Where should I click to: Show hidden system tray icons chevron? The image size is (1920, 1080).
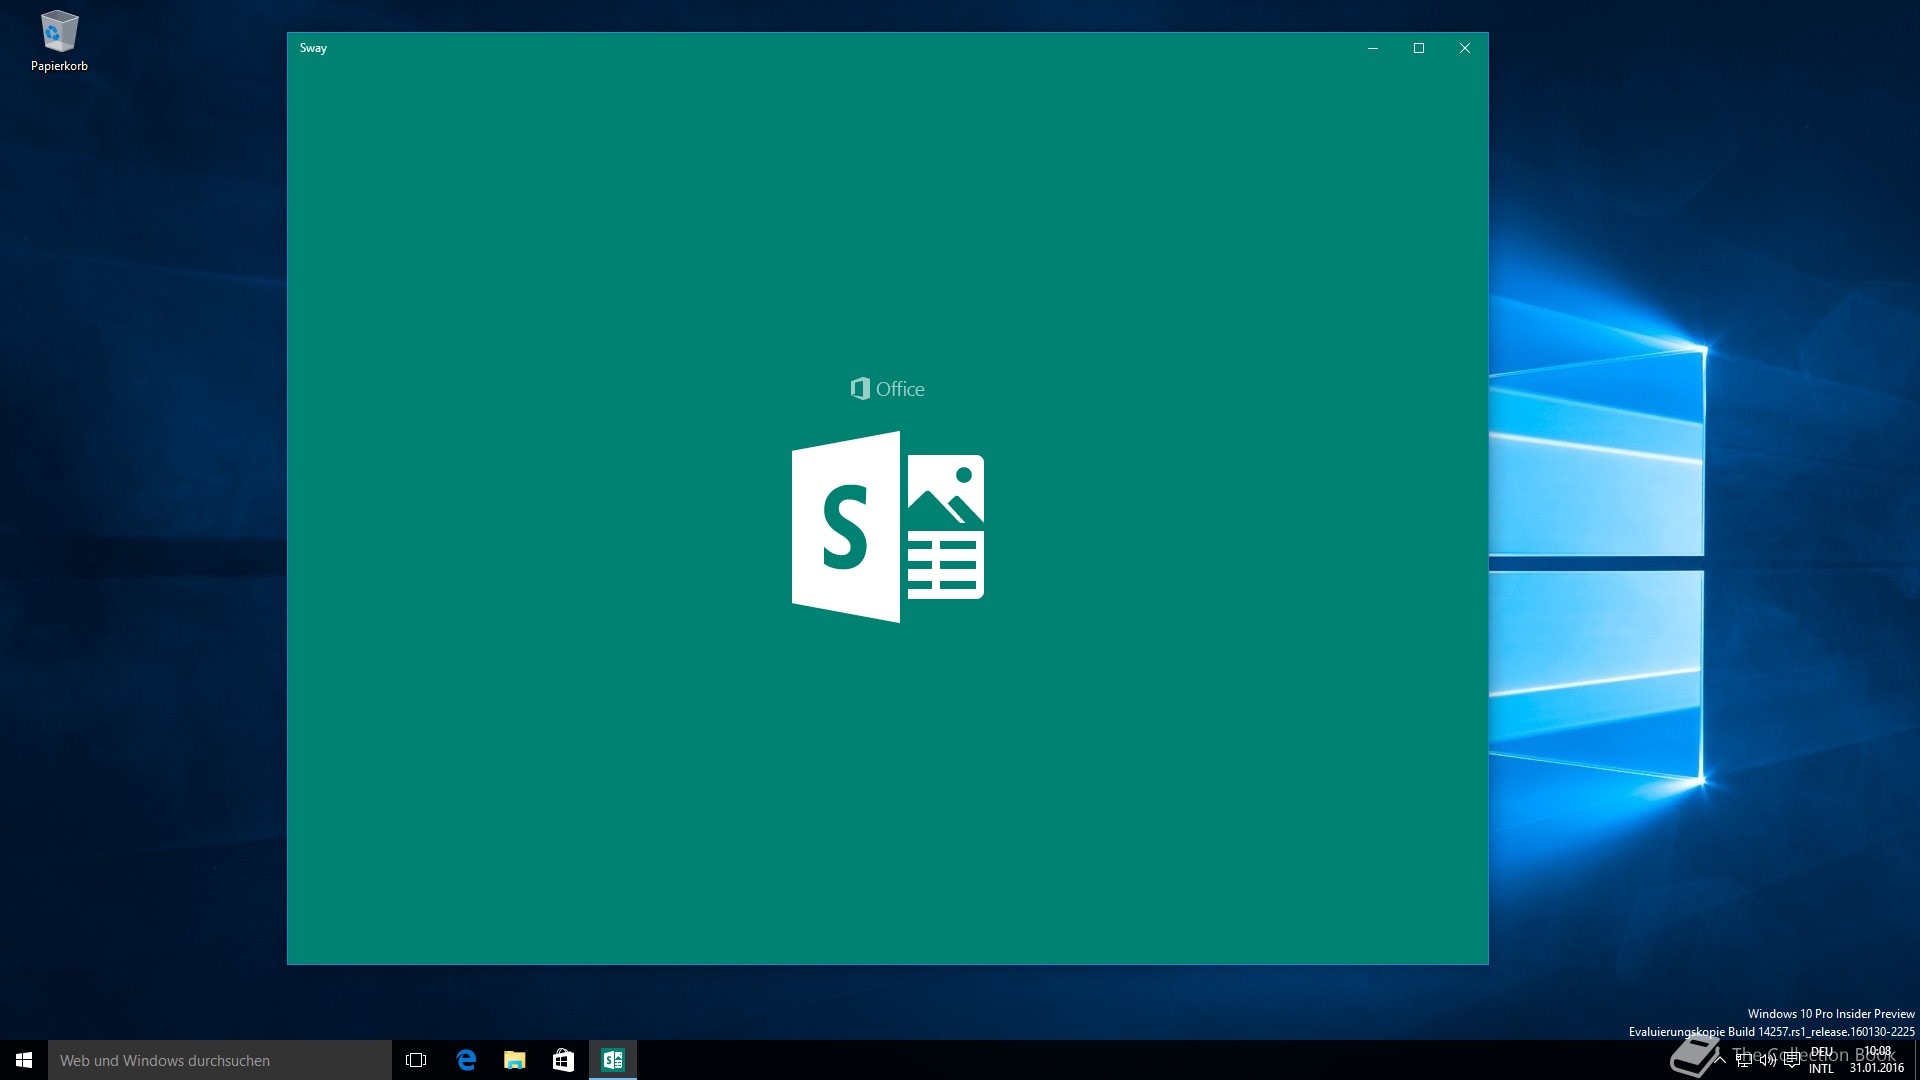pyautogui.click(x=1720, y=1060)
